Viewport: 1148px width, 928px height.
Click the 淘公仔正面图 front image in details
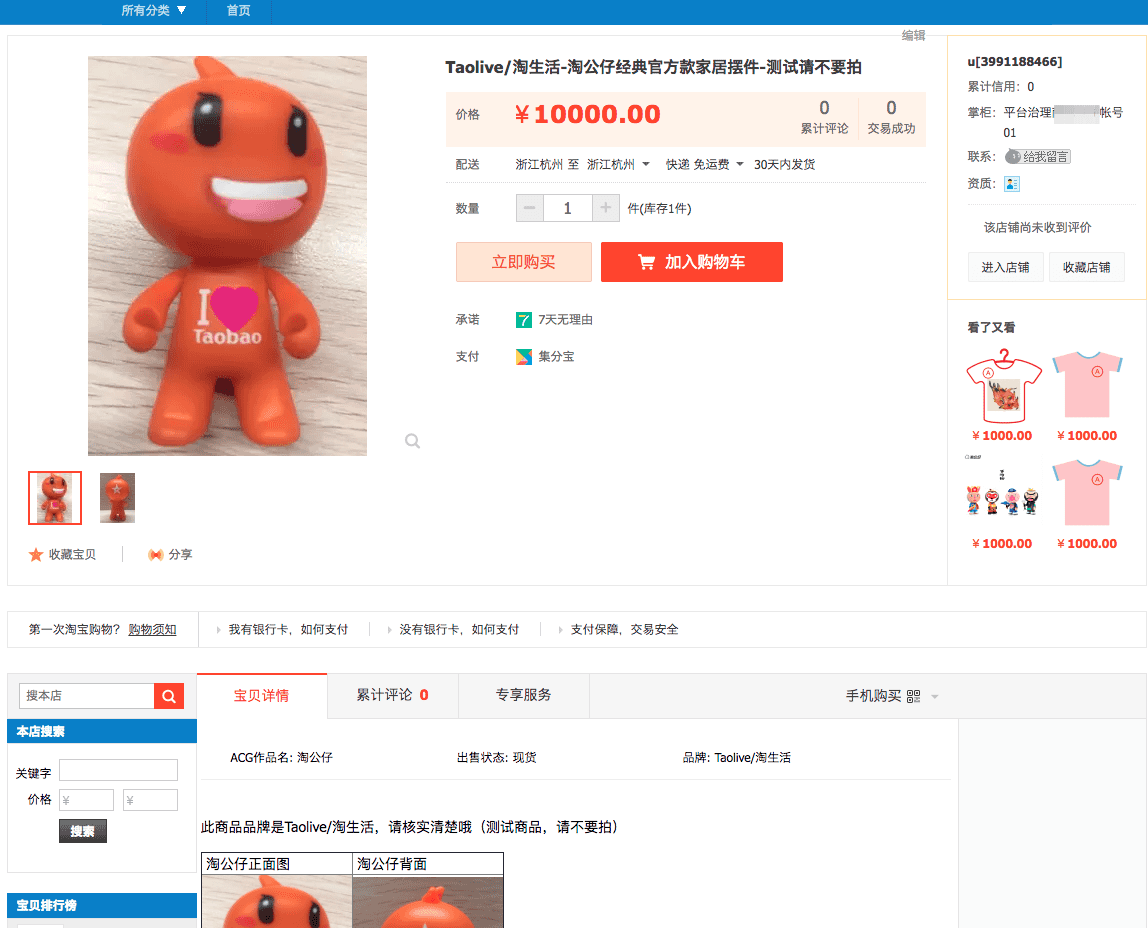click(277, 902)
